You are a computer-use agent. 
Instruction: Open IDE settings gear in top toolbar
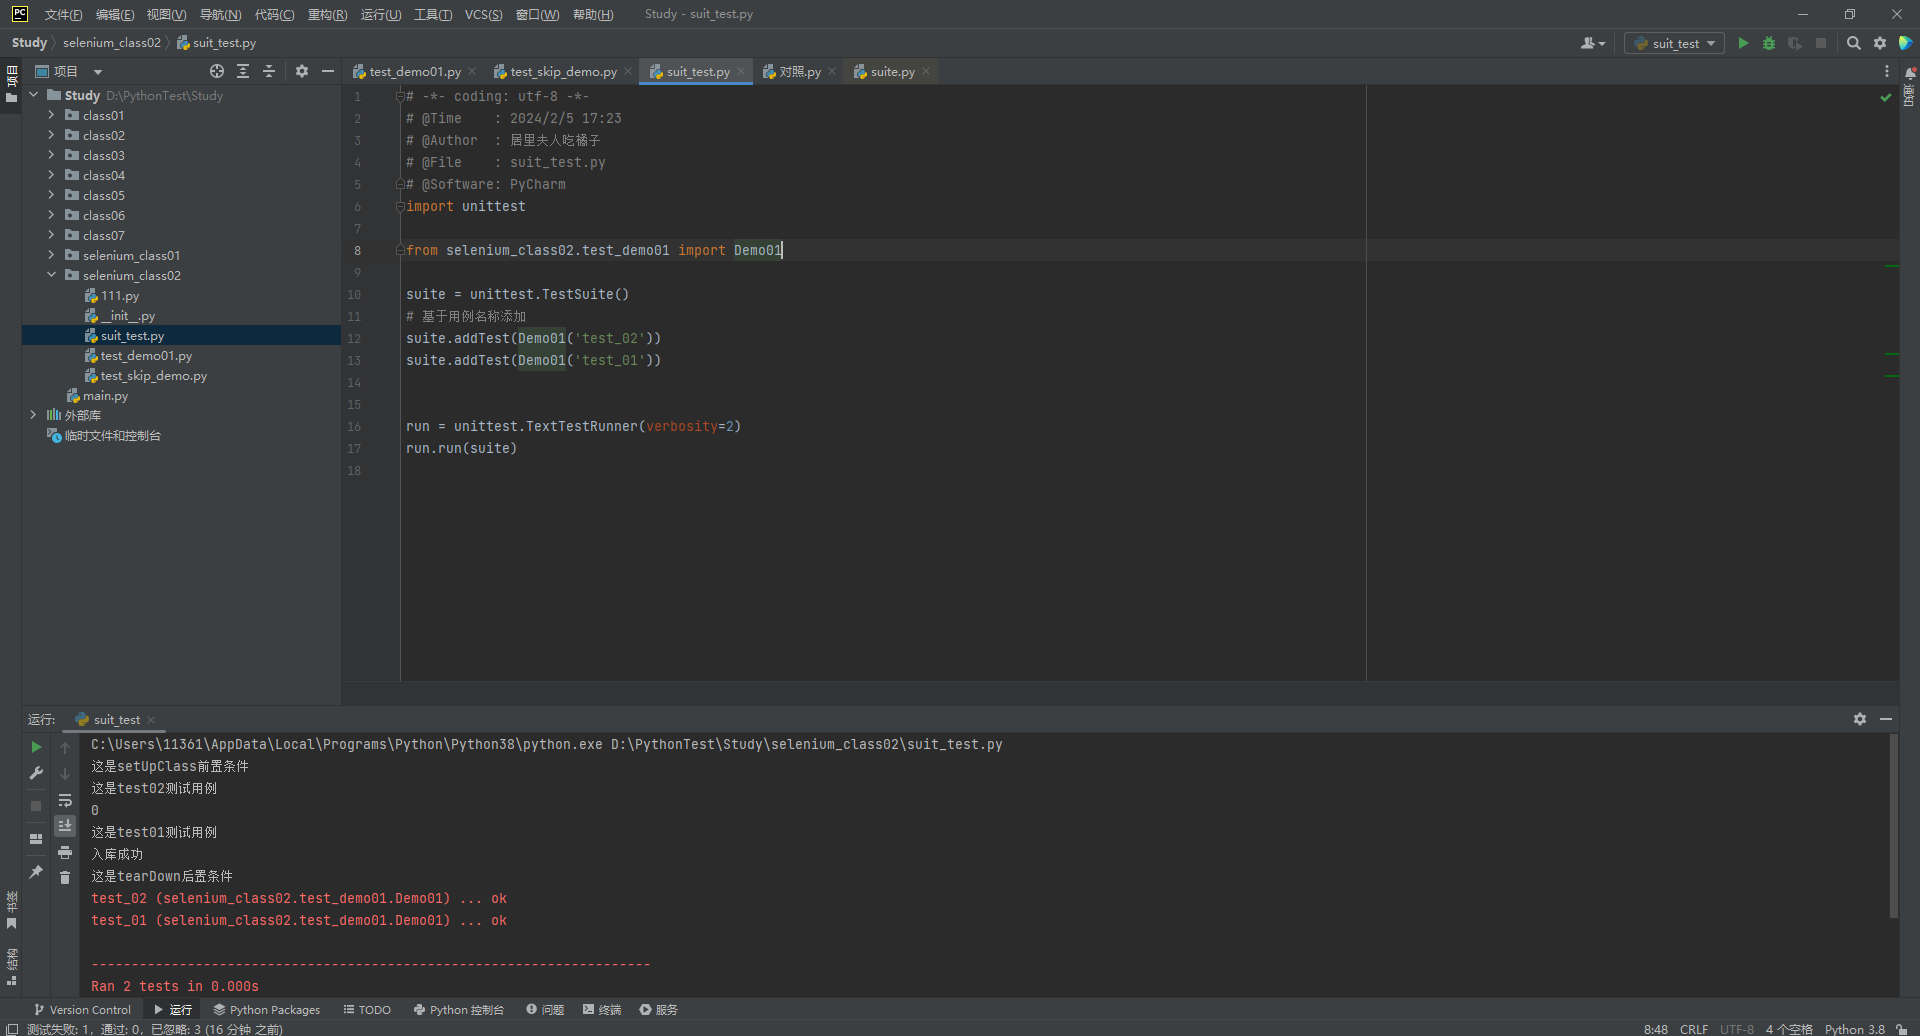[x=1880, y=43]
